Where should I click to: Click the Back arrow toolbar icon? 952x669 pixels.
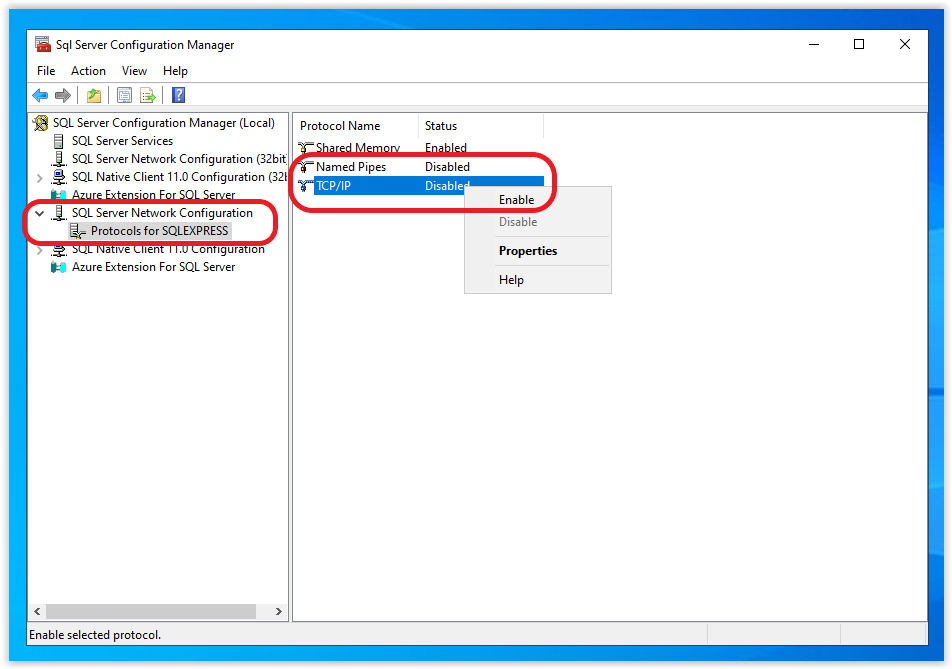click(40, 95)
